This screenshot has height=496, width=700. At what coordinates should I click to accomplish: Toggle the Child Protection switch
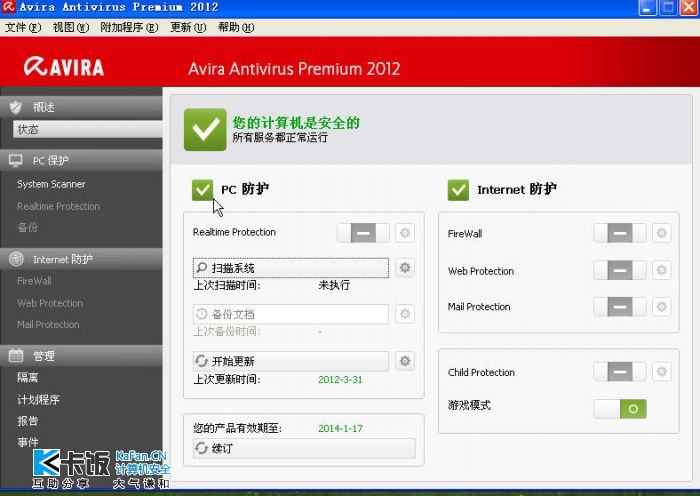620,371
